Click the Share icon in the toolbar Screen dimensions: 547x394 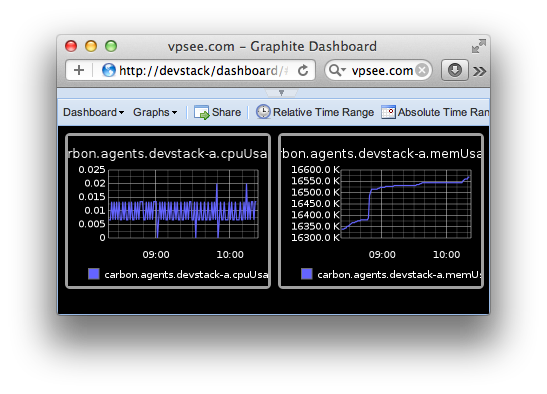point(201,112)
